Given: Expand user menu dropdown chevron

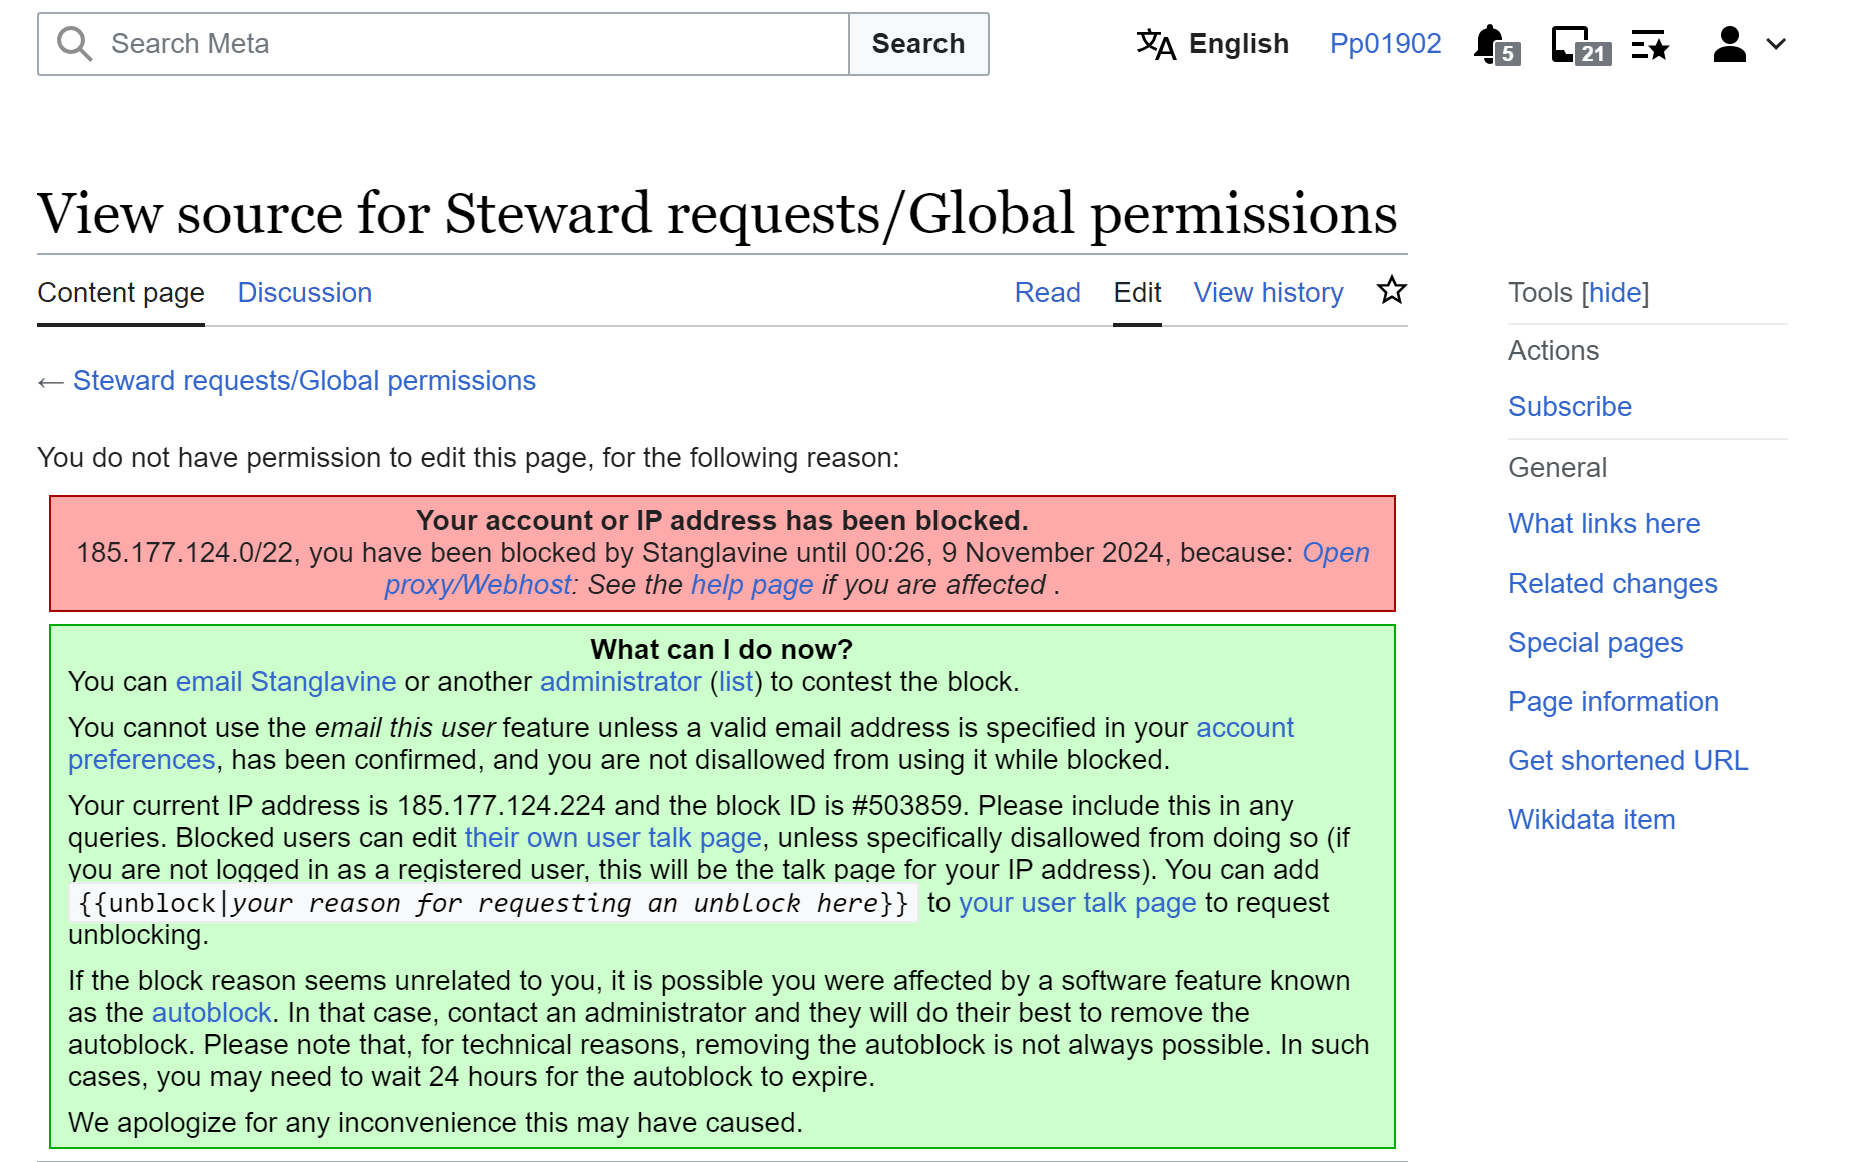Looking at the screenshot, I should (x=1776, y=44).
